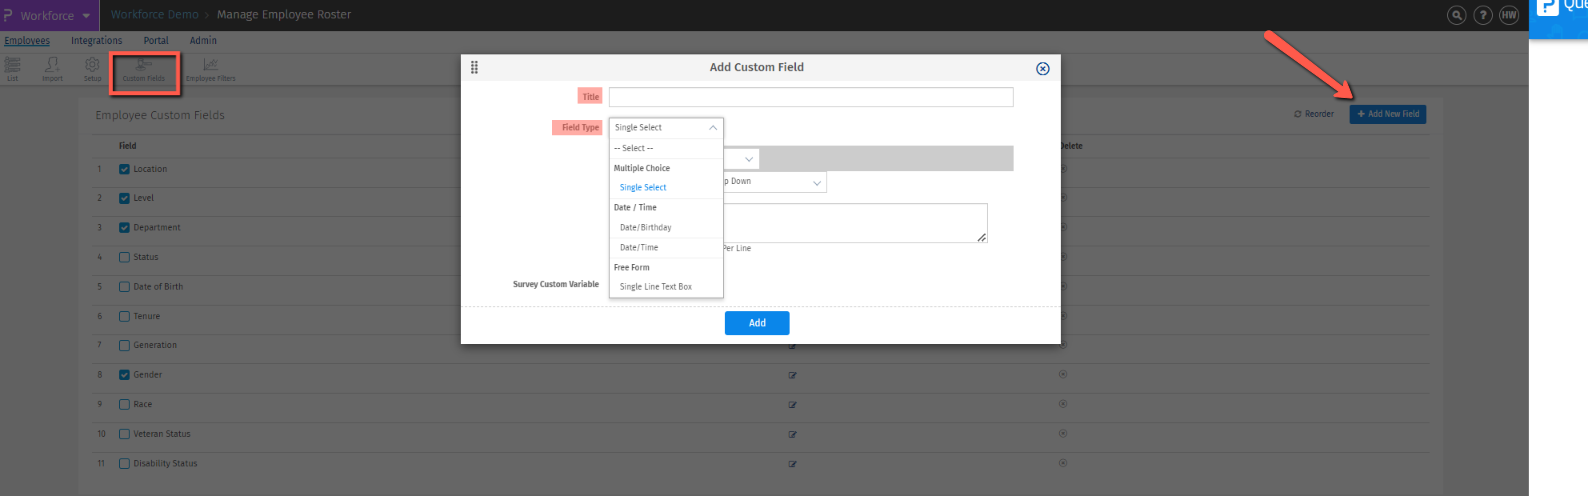Switch to the Integrations tab
Image resolution: width=1588 pixels, height=496 pixels.
pos(96,41)
